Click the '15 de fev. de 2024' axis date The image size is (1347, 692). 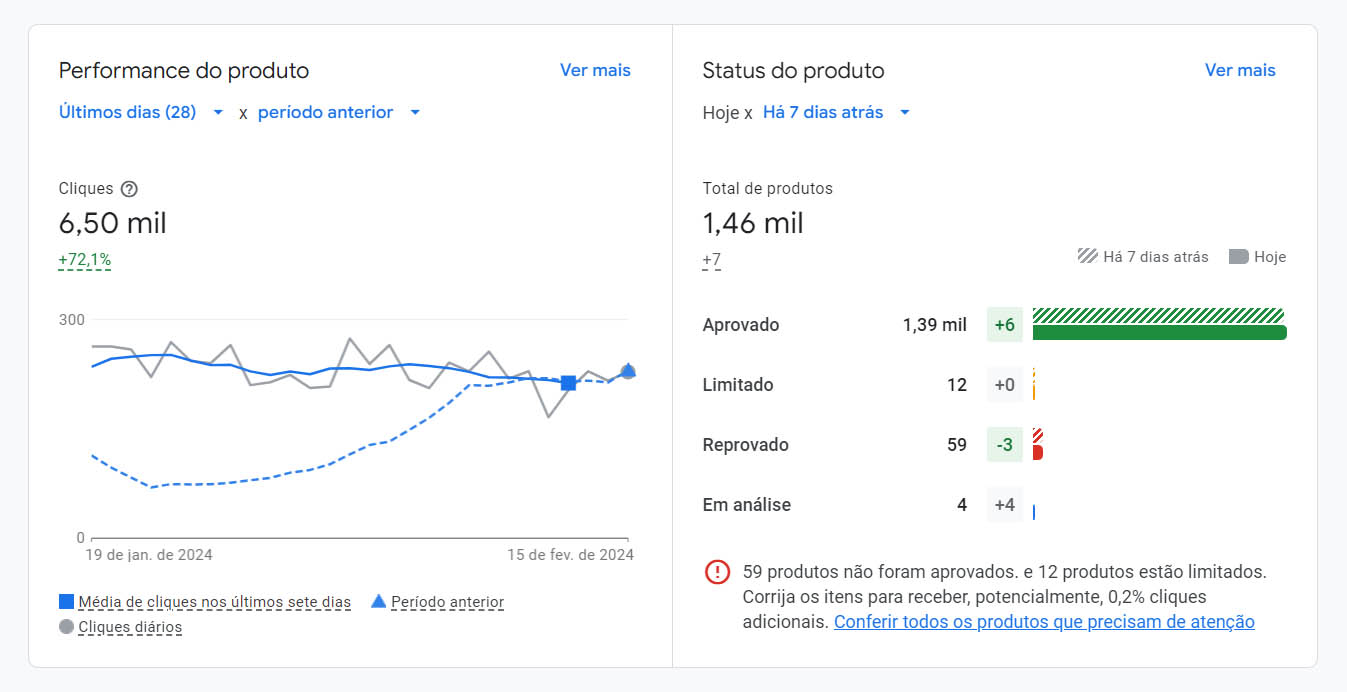point(570,554)
